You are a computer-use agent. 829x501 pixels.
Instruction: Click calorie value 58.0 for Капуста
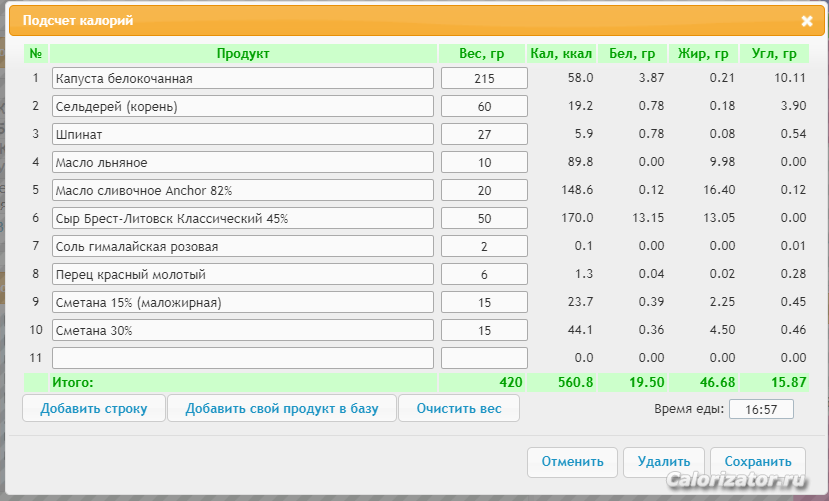pos(581,78)
